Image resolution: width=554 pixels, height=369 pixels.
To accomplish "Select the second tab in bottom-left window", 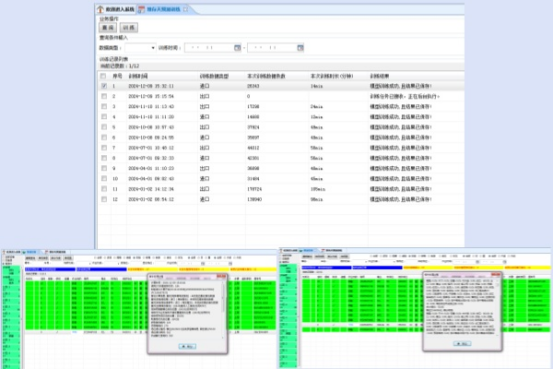I will pyautogui.click(x=31, y=252).
